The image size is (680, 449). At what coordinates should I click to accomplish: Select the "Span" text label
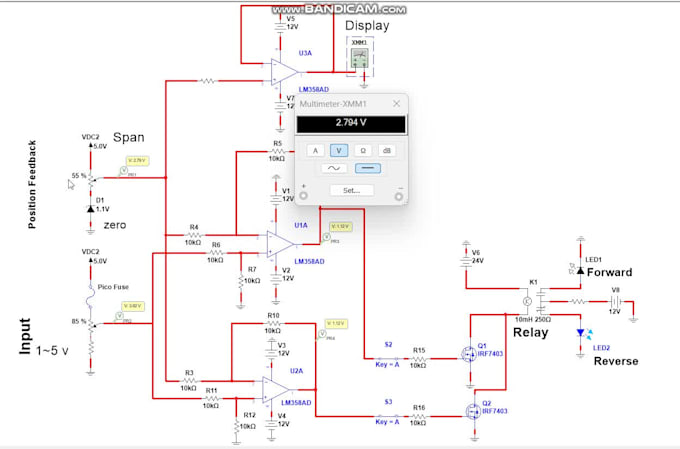128,137
